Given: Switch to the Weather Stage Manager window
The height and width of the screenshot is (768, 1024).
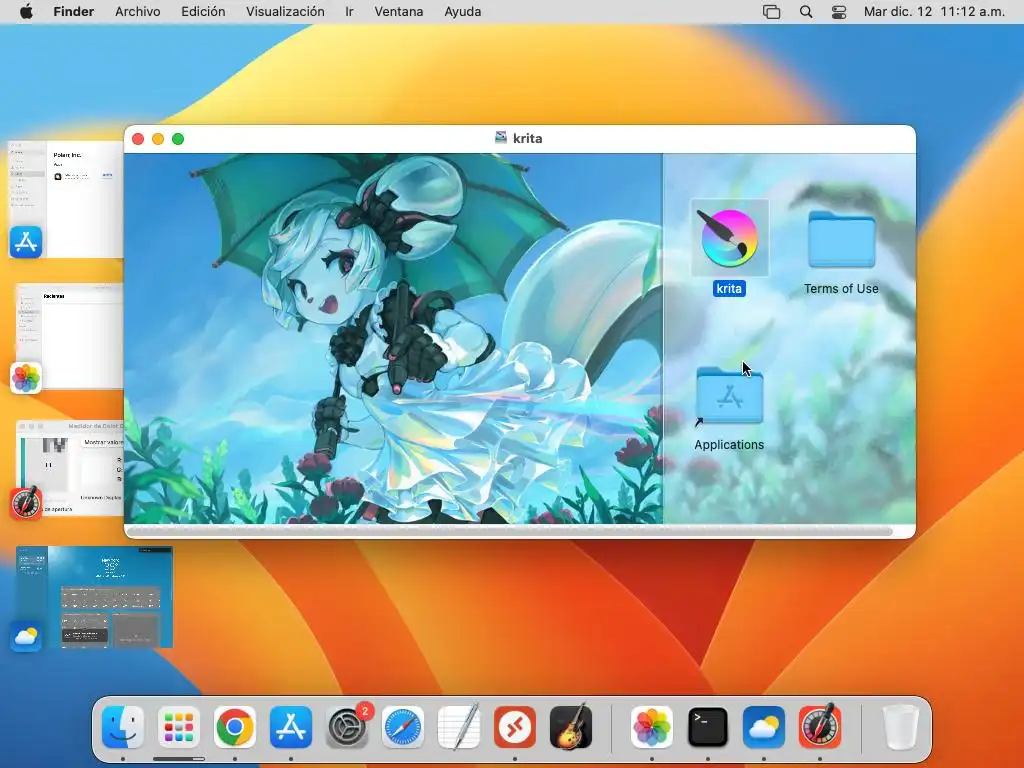Looking at the screenshot, I should click(x=95, y=597).
